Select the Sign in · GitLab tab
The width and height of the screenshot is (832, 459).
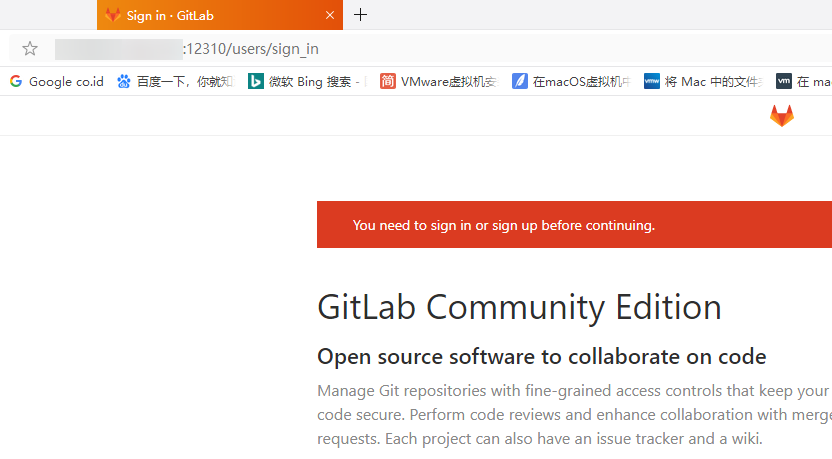click(x=220, y=15)
